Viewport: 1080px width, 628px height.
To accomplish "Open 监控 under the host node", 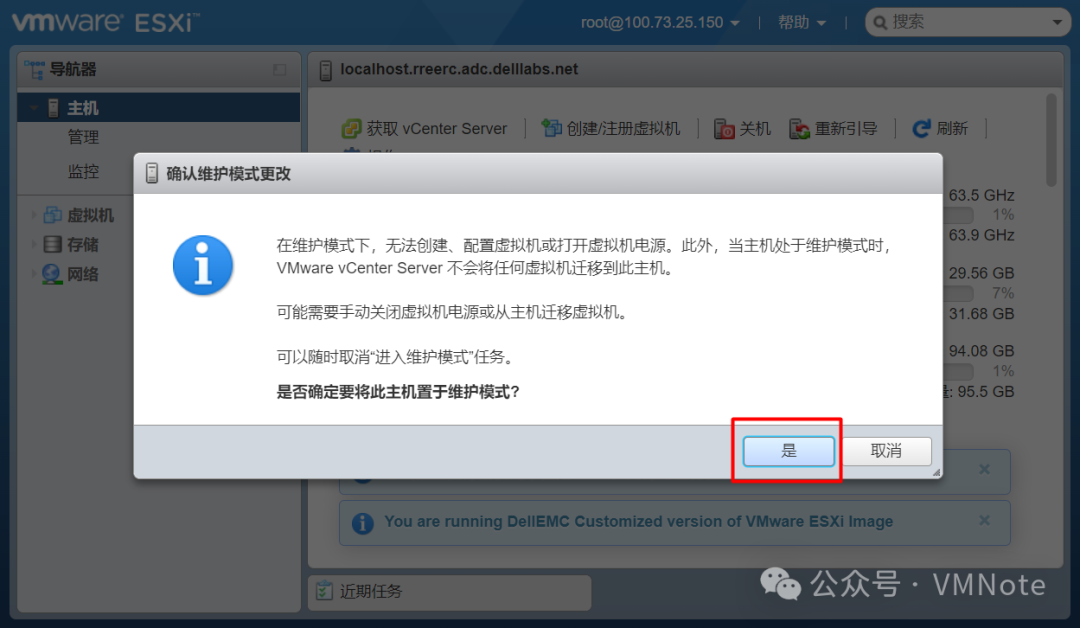I will pyautogui.click(x=83, y=171).
